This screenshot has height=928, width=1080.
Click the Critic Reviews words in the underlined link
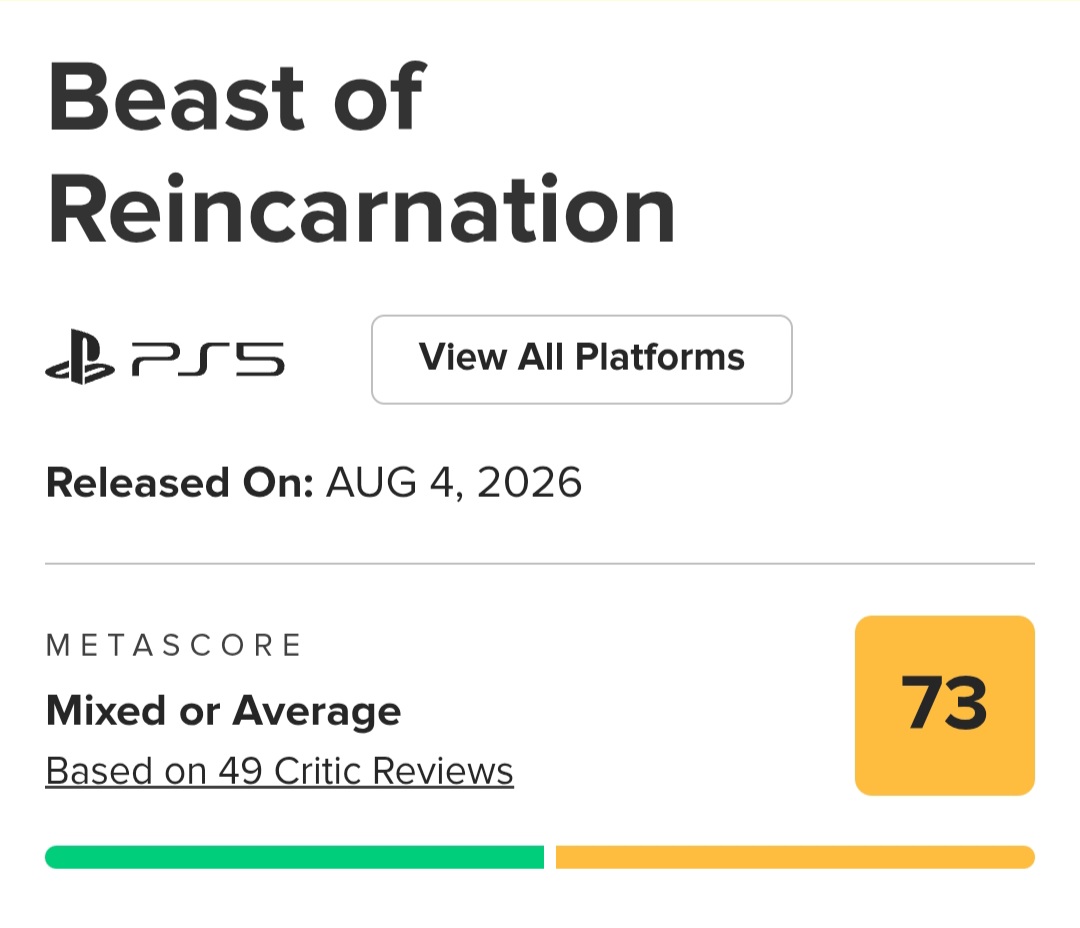point(394,770)
